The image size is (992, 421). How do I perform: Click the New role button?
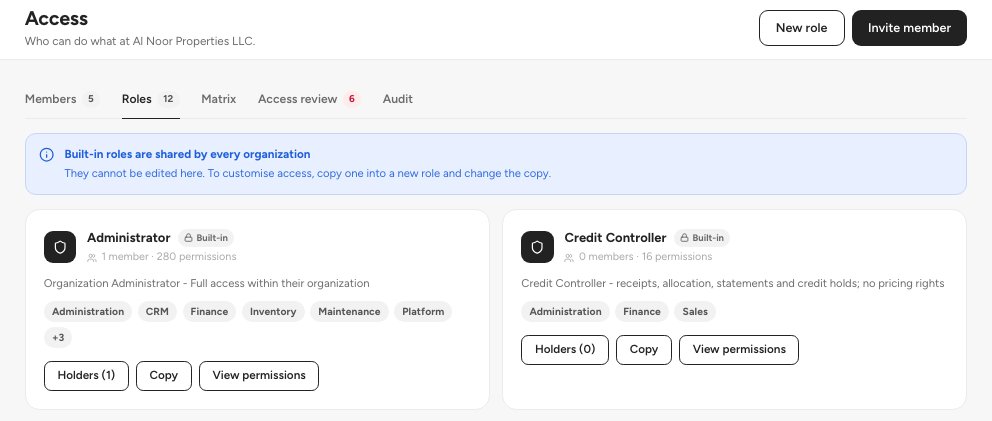(802, 28)
